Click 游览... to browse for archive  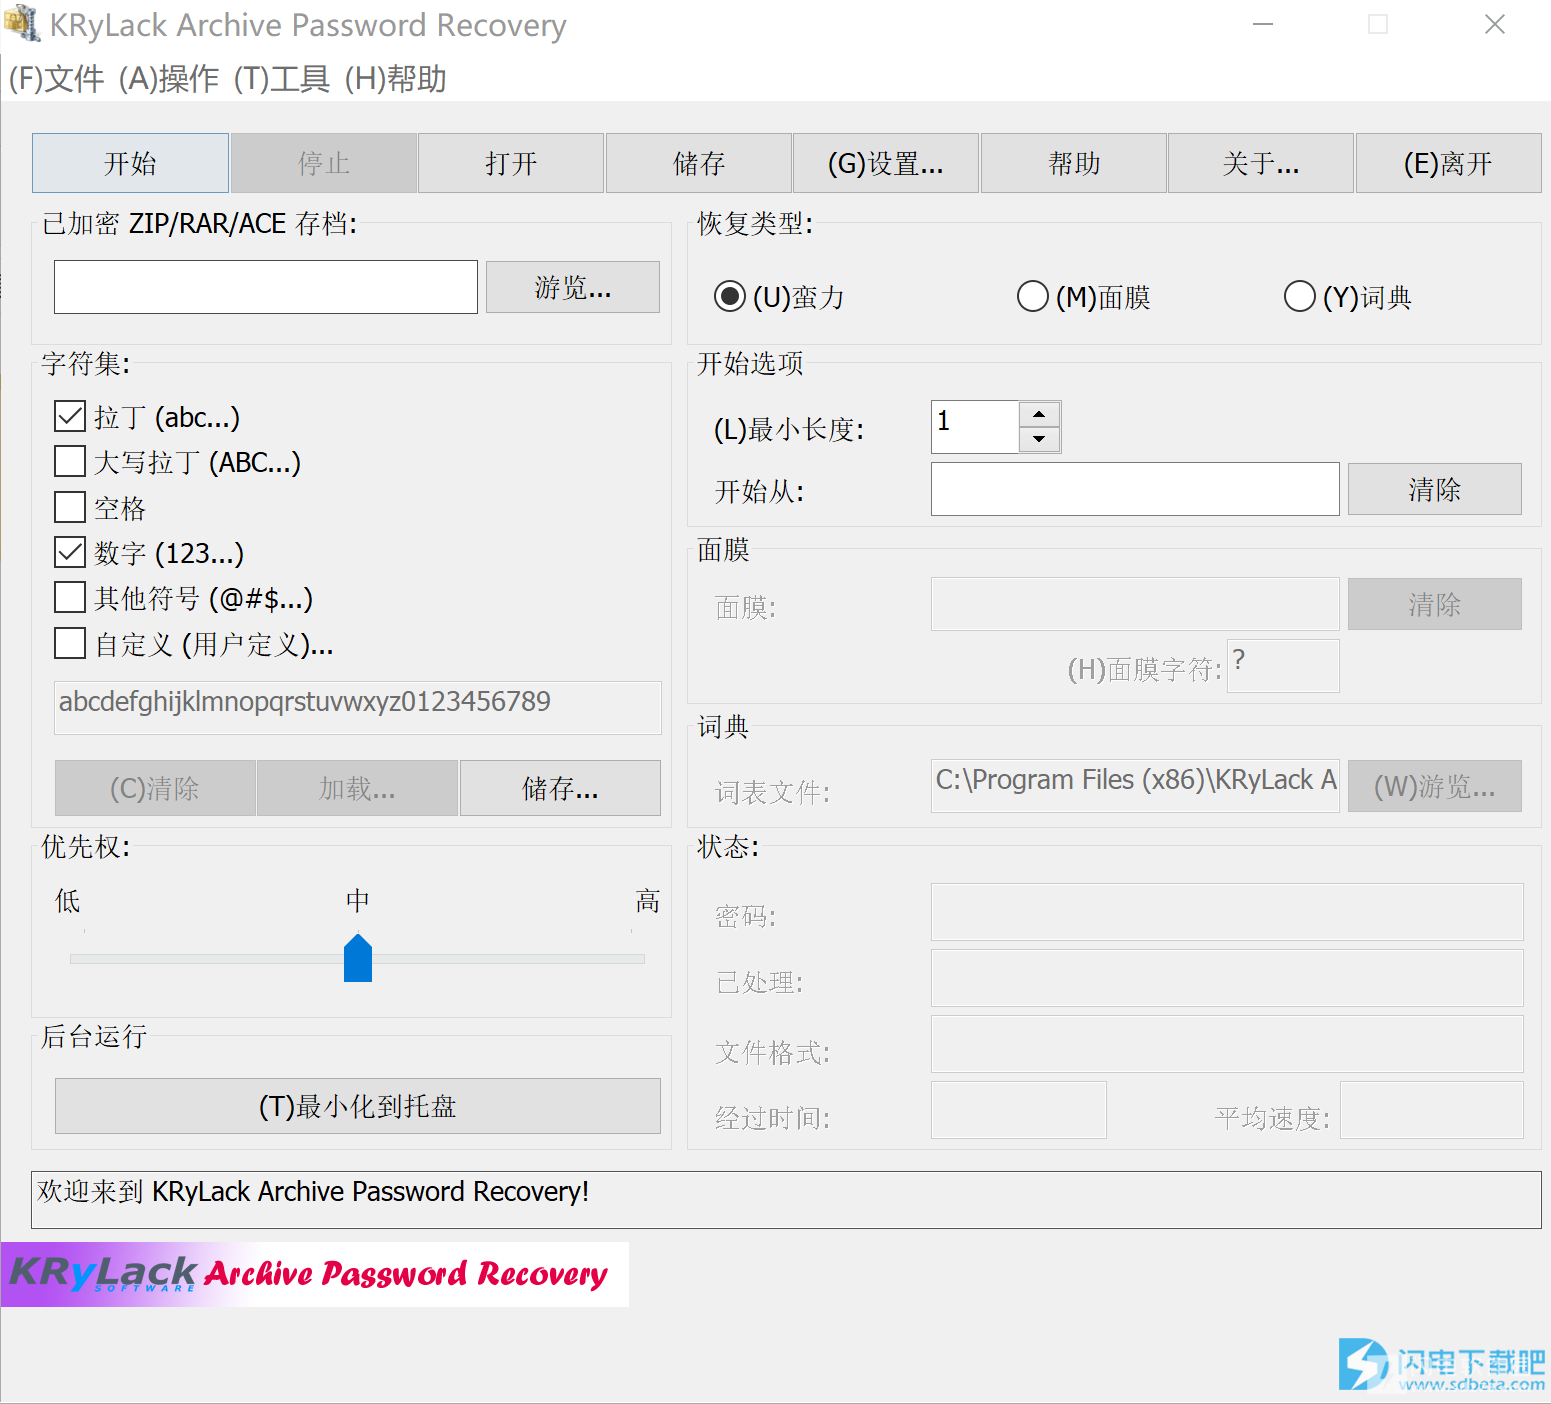[573, 287]
